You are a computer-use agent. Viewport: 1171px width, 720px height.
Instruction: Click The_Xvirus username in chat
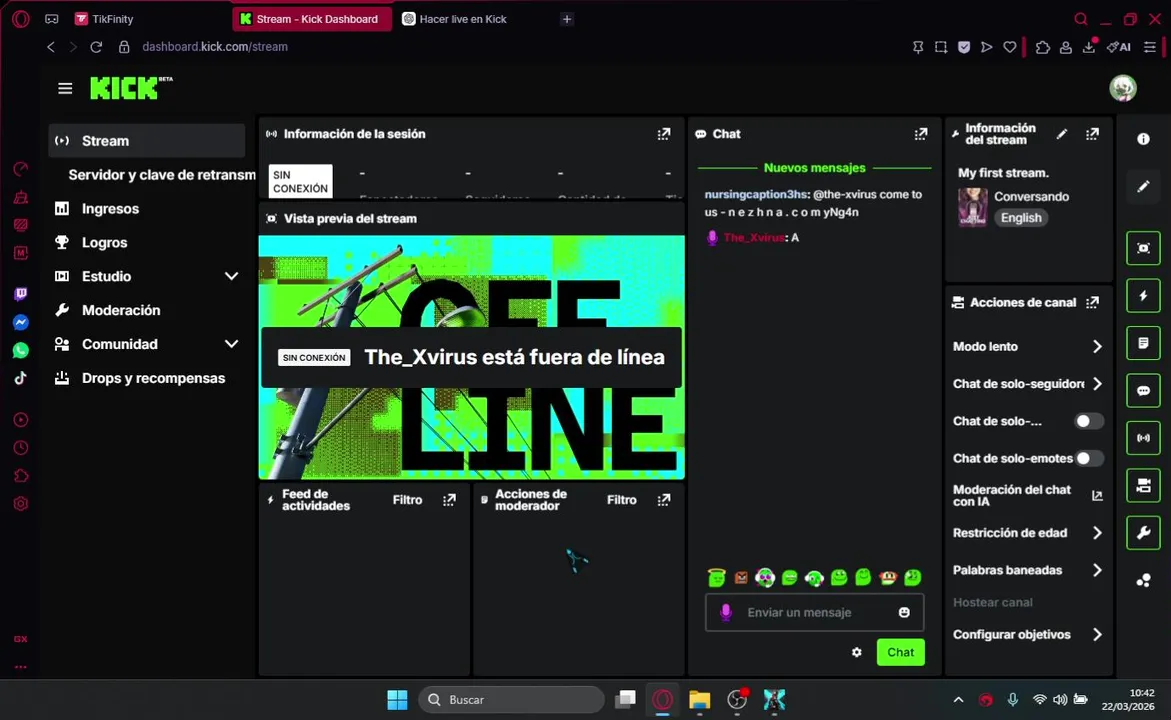tap(754, 238)
